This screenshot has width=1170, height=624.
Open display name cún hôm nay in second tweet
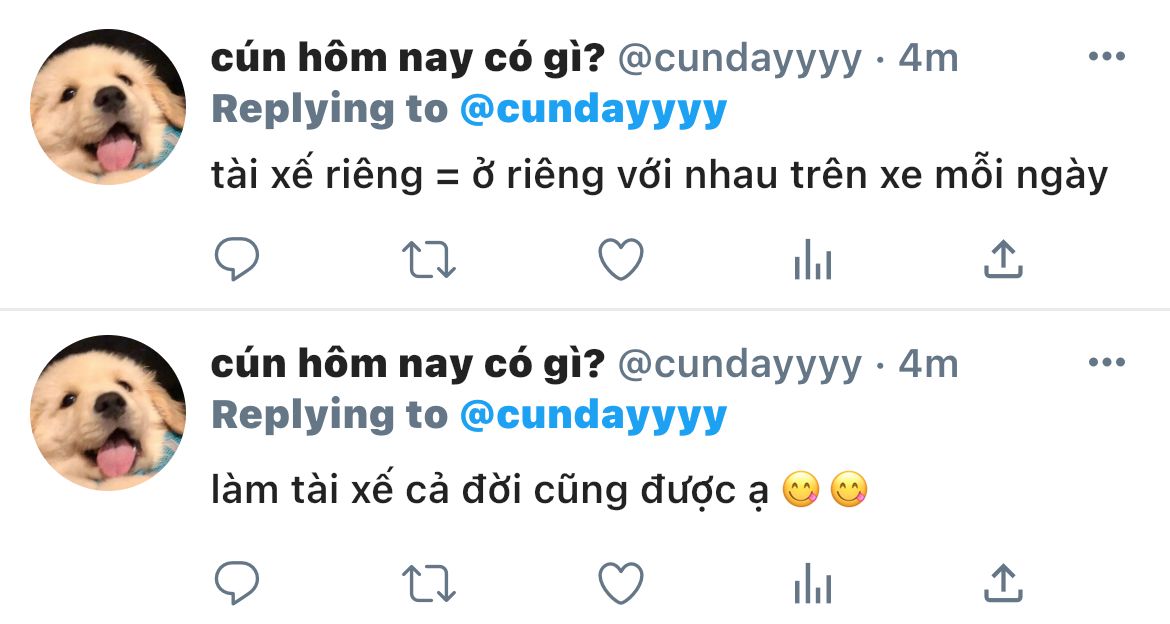(407, 364)
